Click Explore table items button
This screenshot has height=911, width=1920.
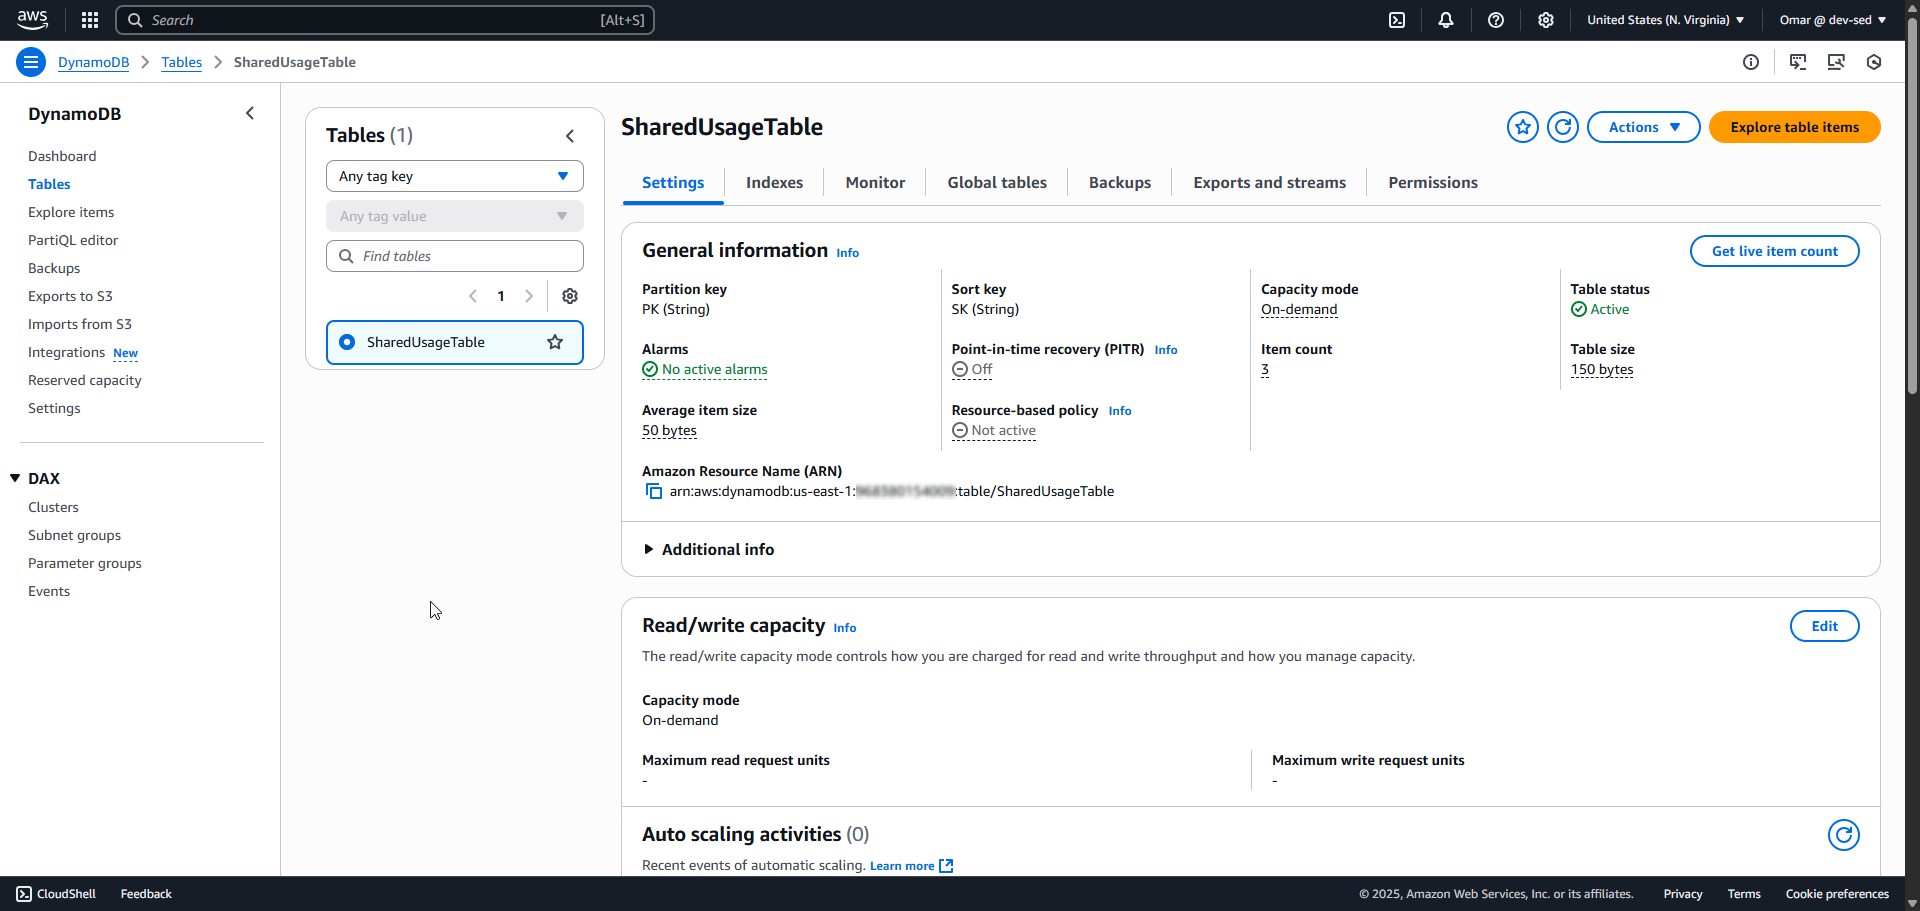pos(1794,127)
